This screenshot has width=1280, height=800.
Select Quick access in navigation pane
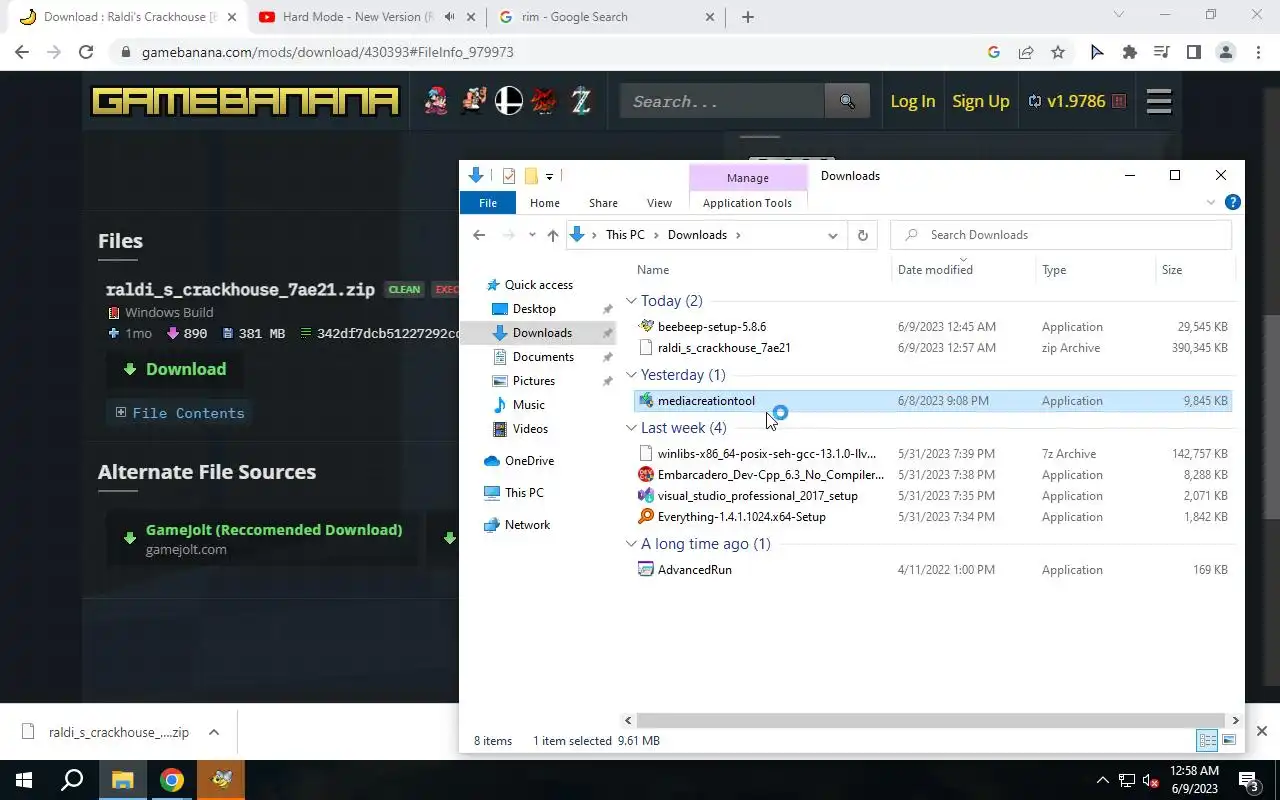point(538,285)
